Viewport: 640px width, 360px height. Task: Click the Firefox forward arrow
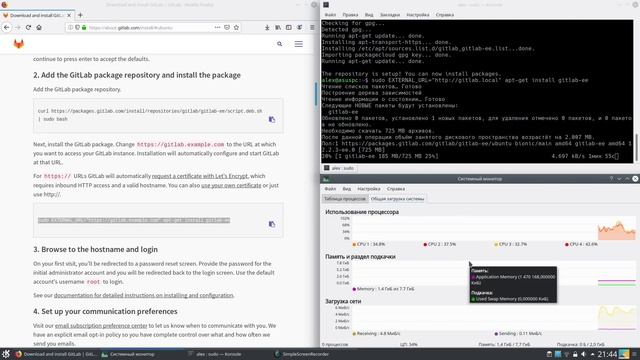pyautogui.click(x=18, y=27)
